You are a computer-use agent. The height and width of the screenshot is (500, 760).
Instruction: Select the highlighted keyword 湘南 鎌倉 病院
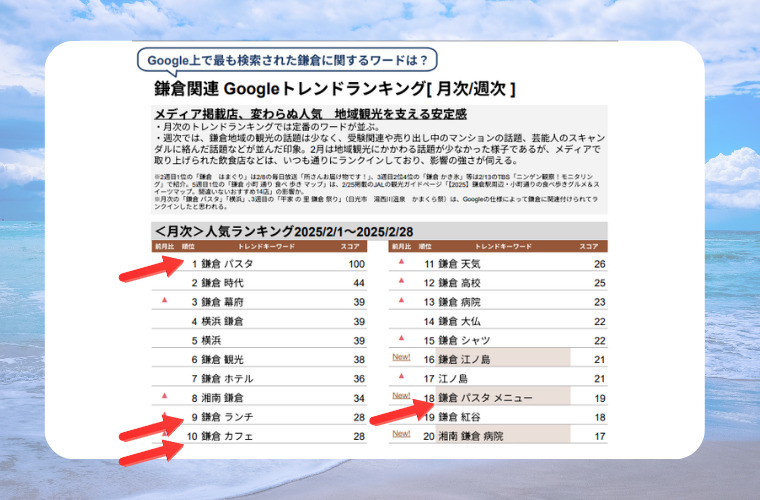471,436
